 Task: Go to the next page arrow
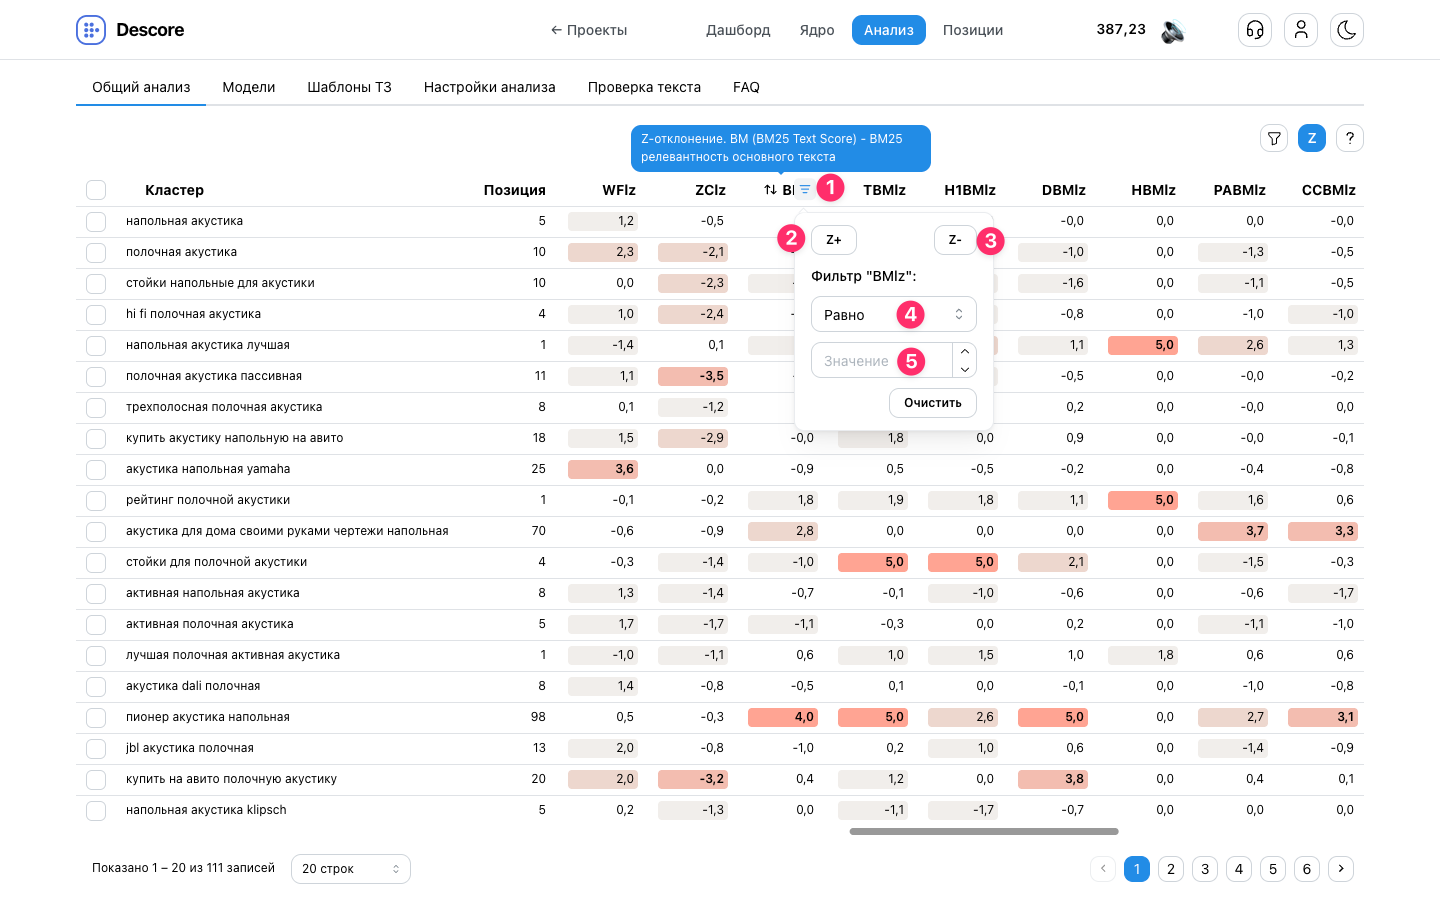point(1341,869)
